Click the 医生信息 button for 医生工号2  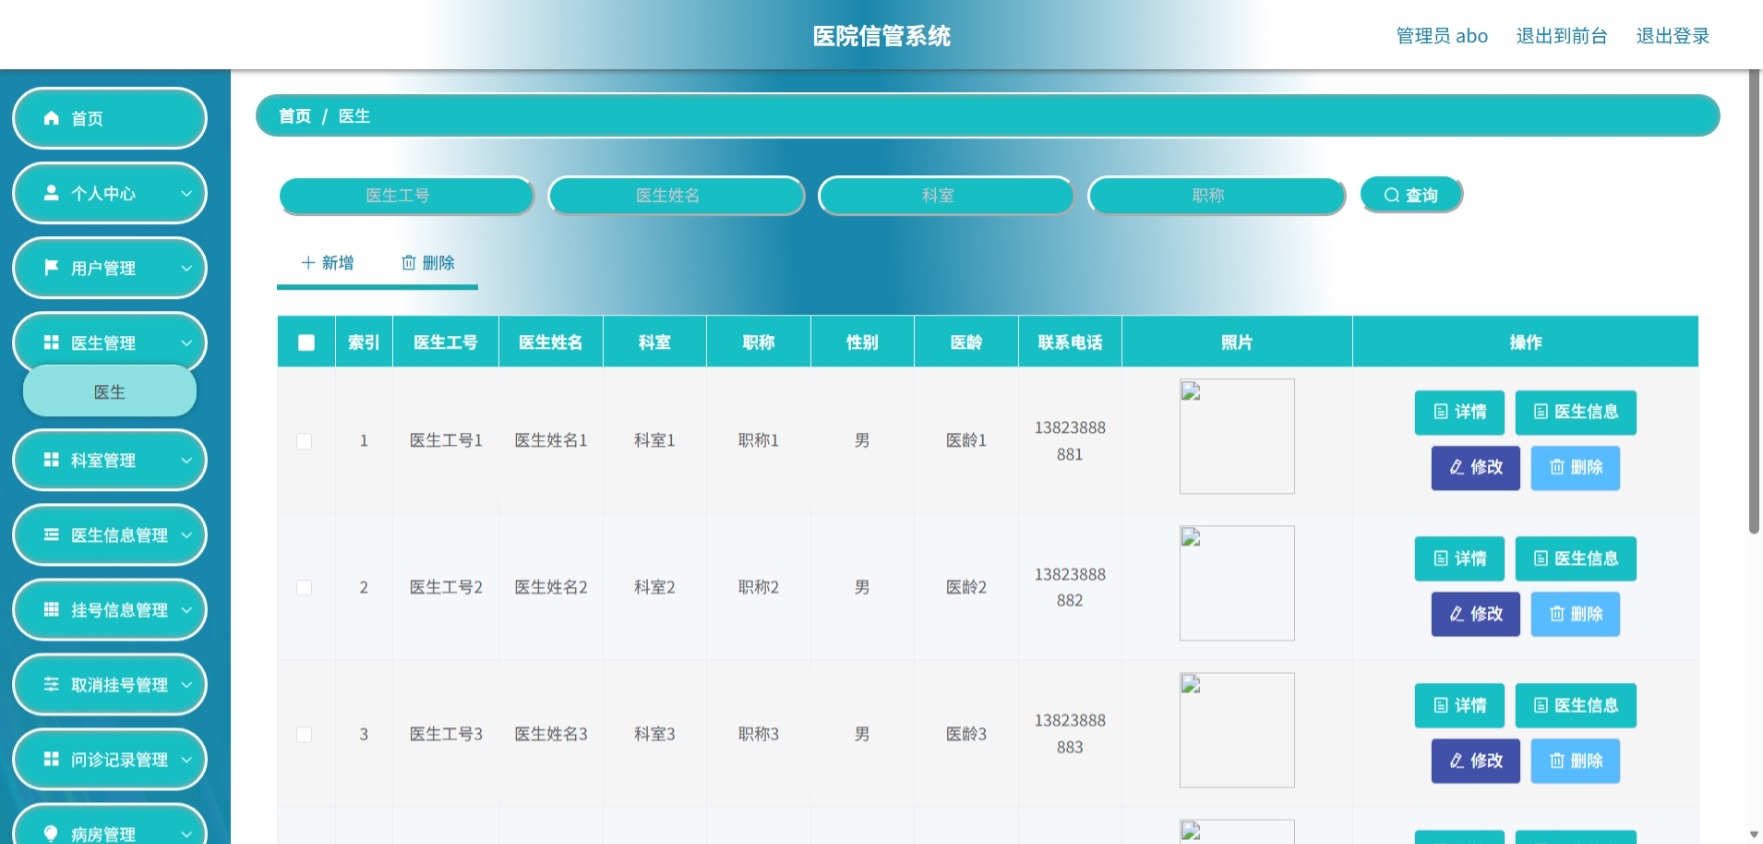coord(1576,559)
